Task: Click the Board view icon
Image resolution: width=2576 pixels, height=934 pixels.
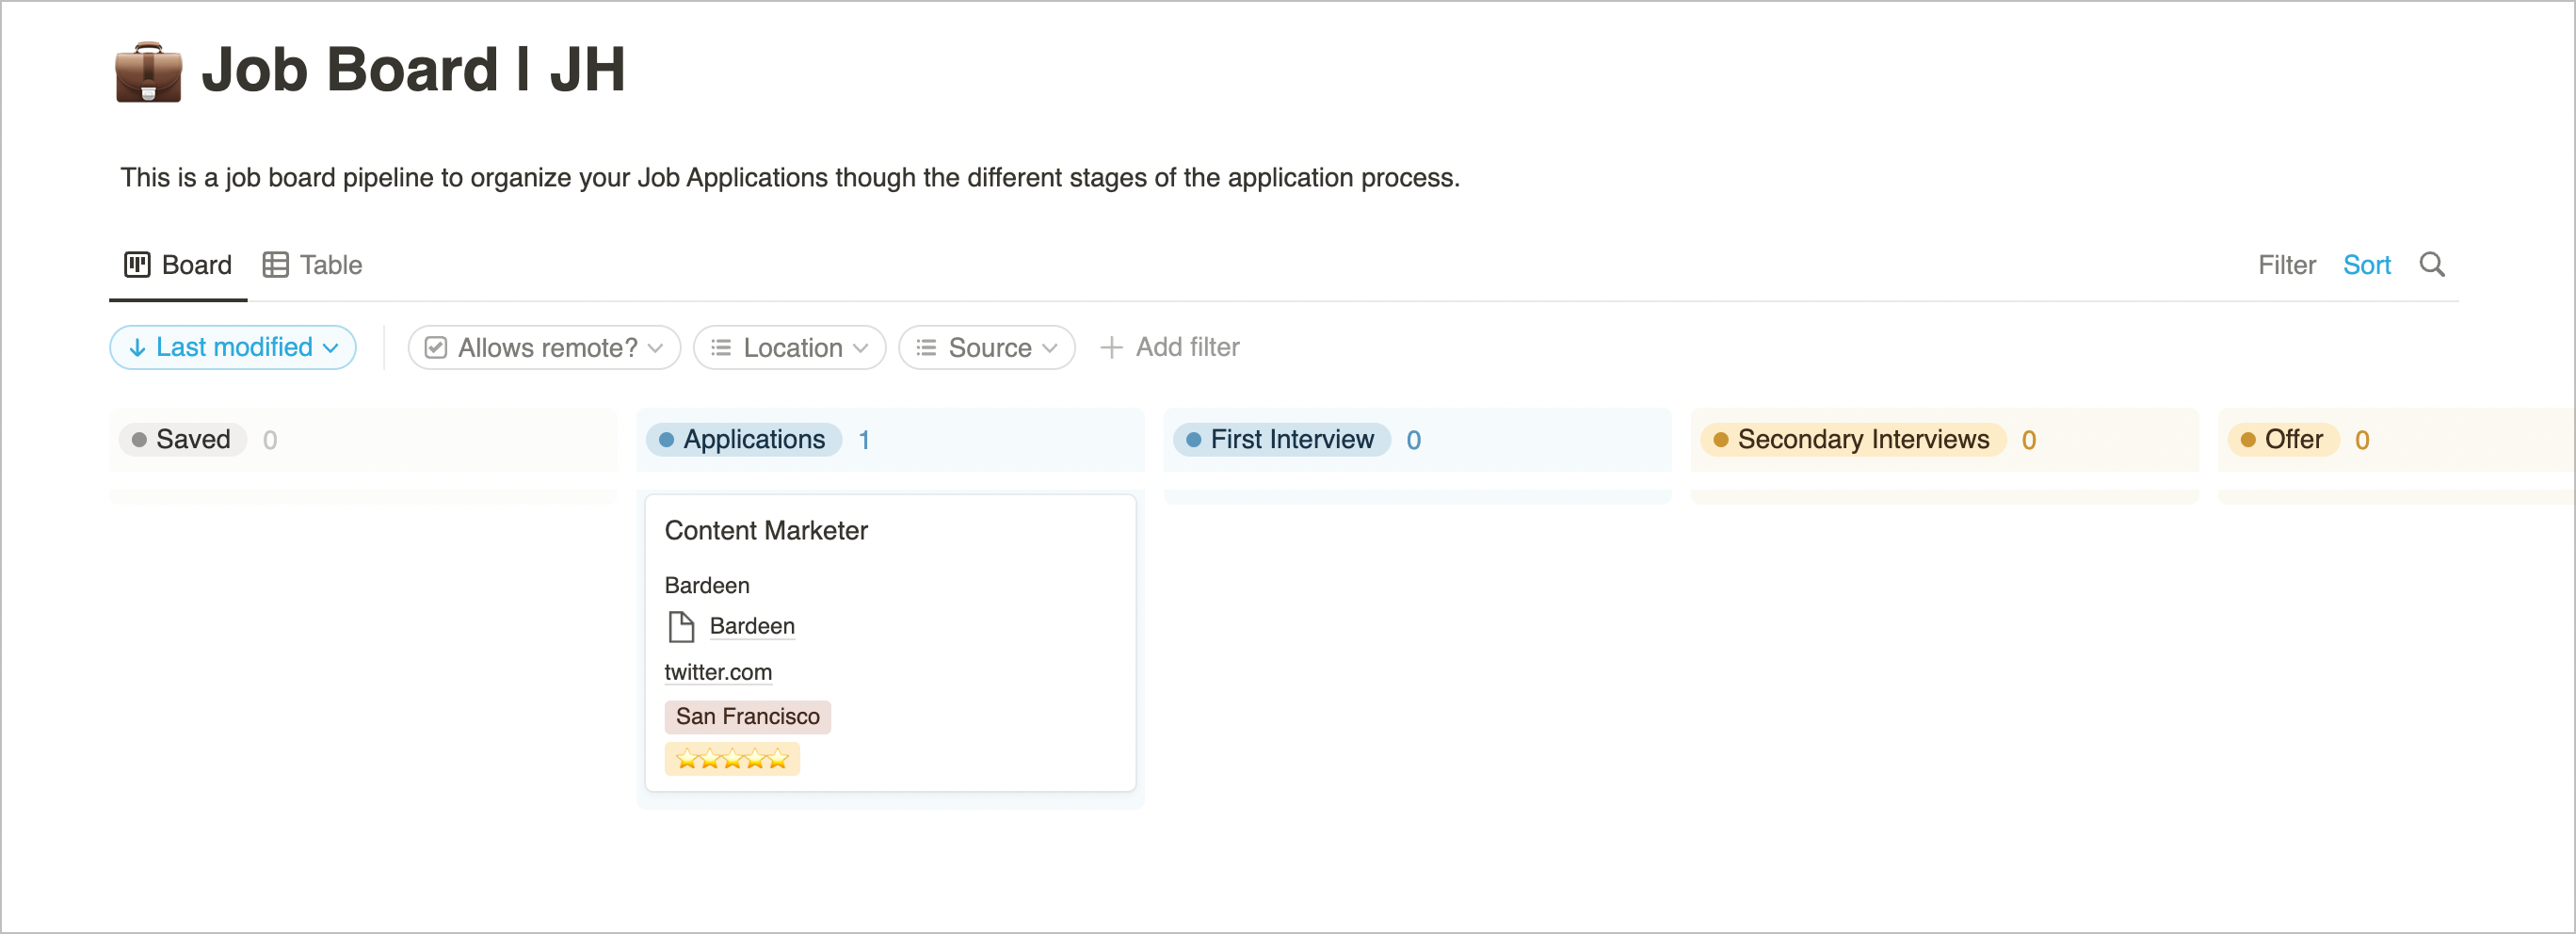Action: [x=137, y=265]
